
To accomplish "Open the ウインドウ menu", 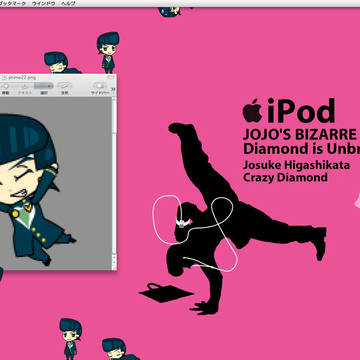I will point(44,4).
